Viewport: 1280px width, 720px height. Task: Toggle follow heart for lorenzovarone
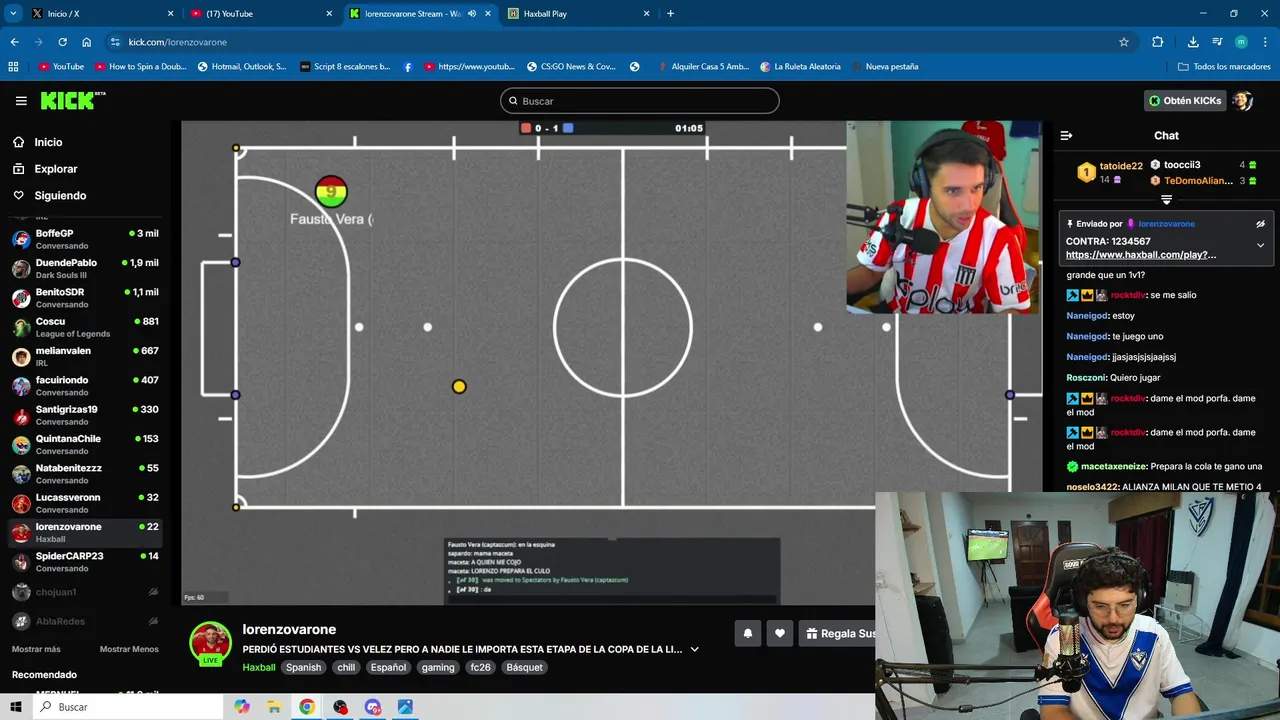(x=780, y=633)
